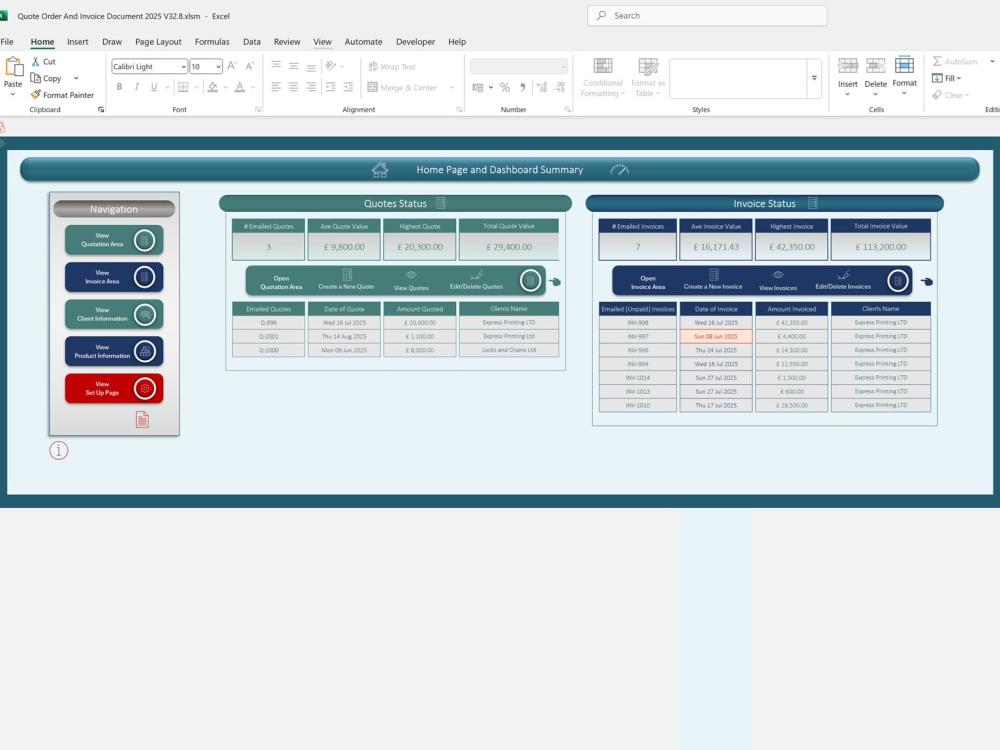
Task: Click the red info circle icon
Action: (x=59, y=450)
